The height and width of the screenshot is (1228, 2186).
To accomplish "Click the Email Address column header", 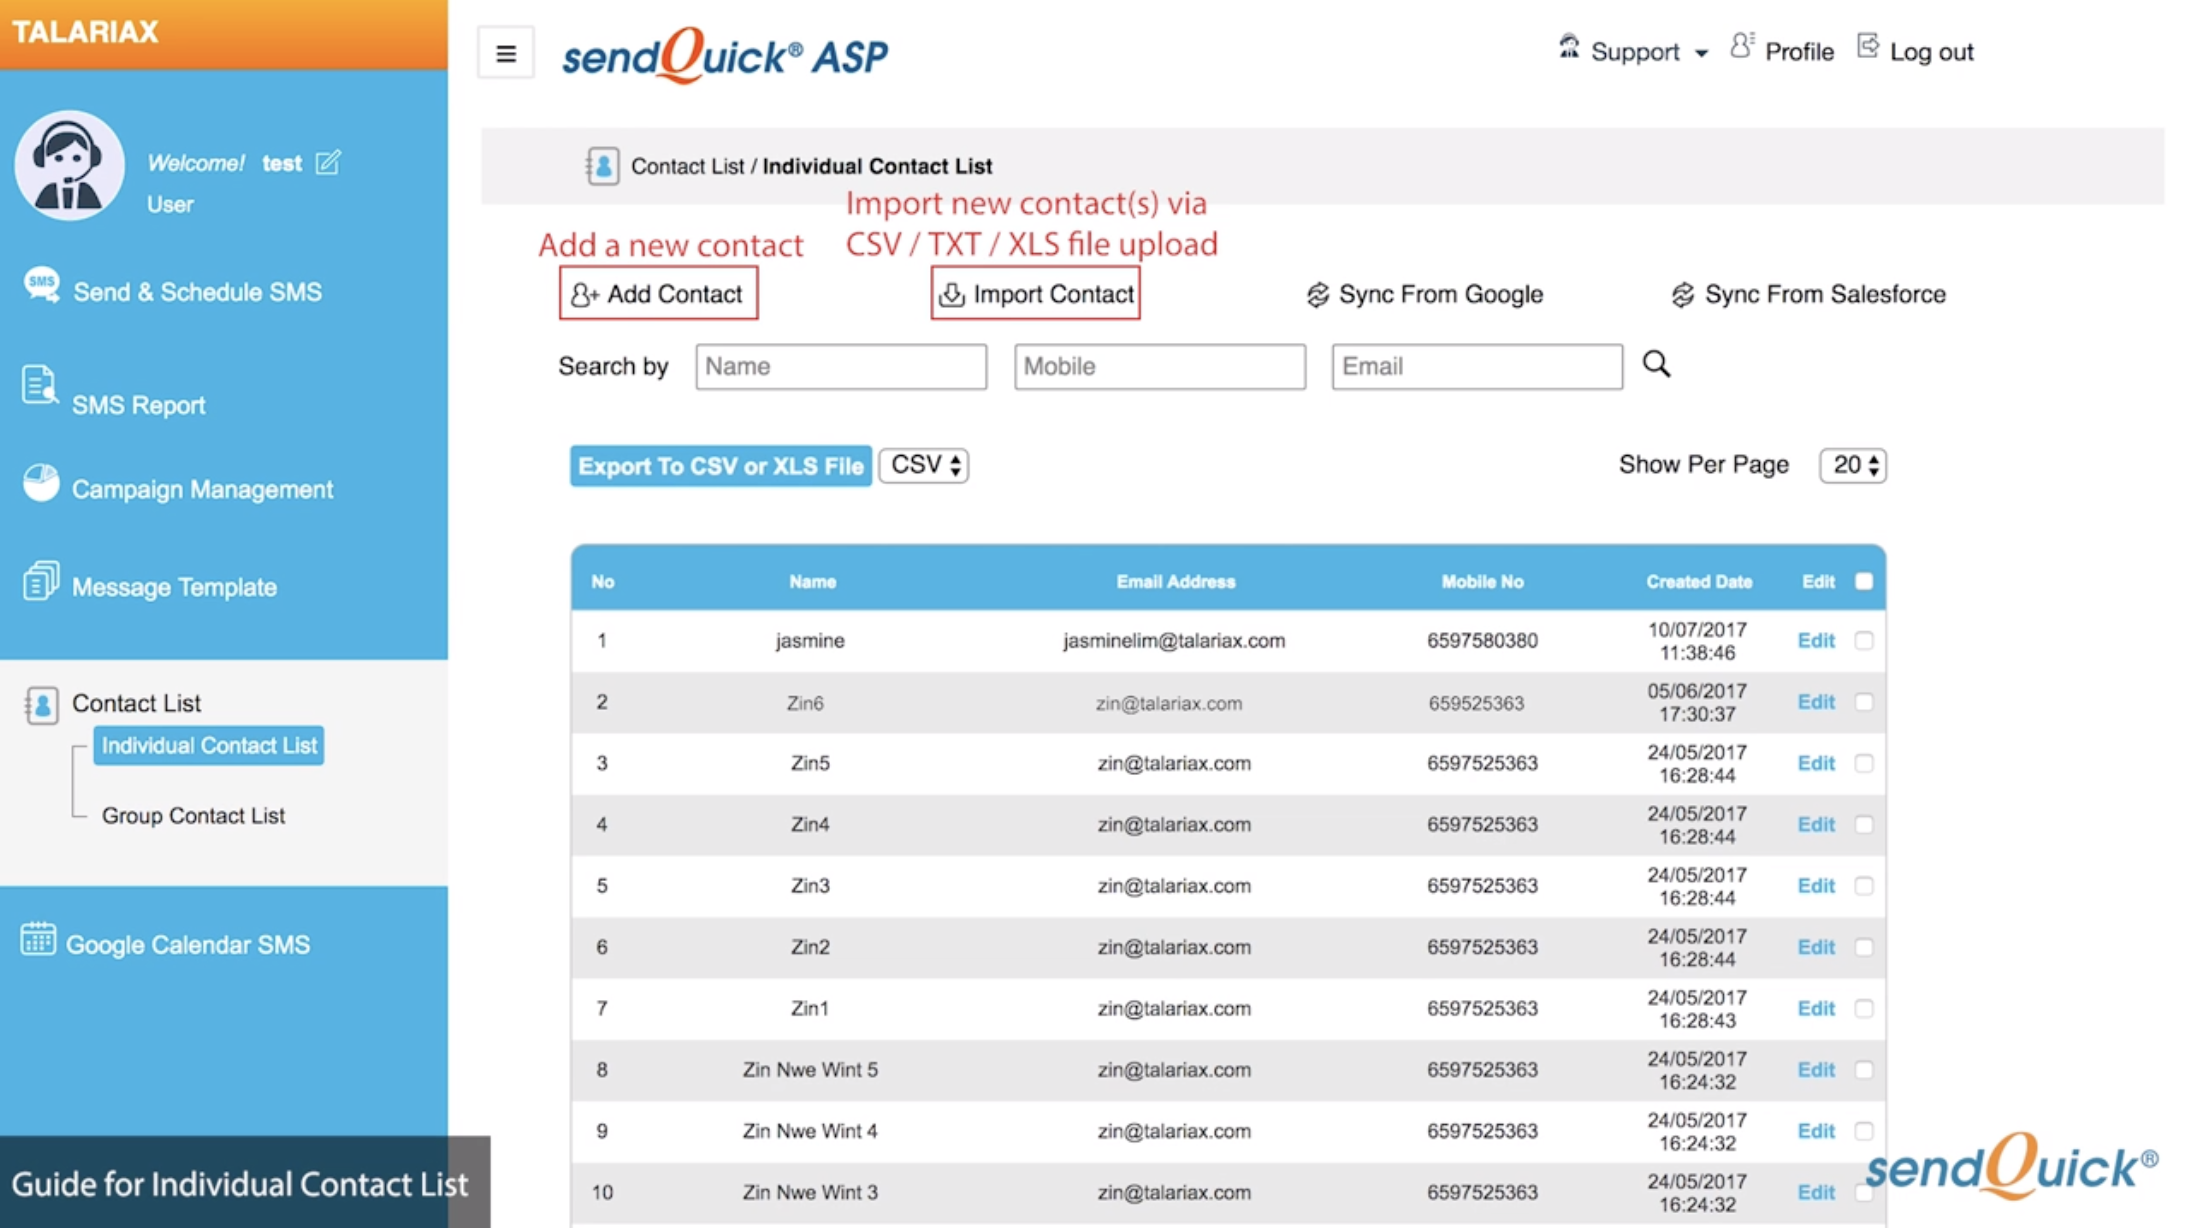I will pos(1176,581).
